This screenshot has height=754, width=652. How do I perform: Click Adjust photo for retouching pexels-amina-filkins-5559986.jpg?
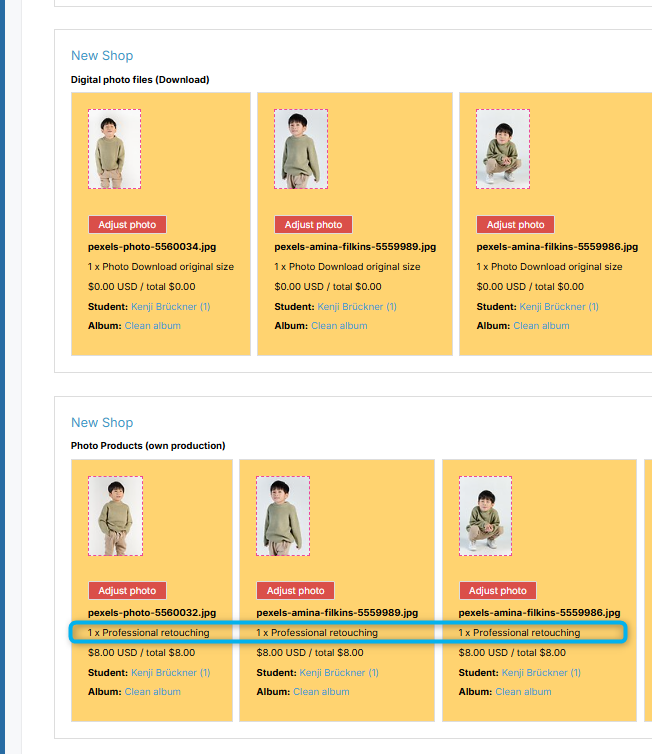(498, 591)
